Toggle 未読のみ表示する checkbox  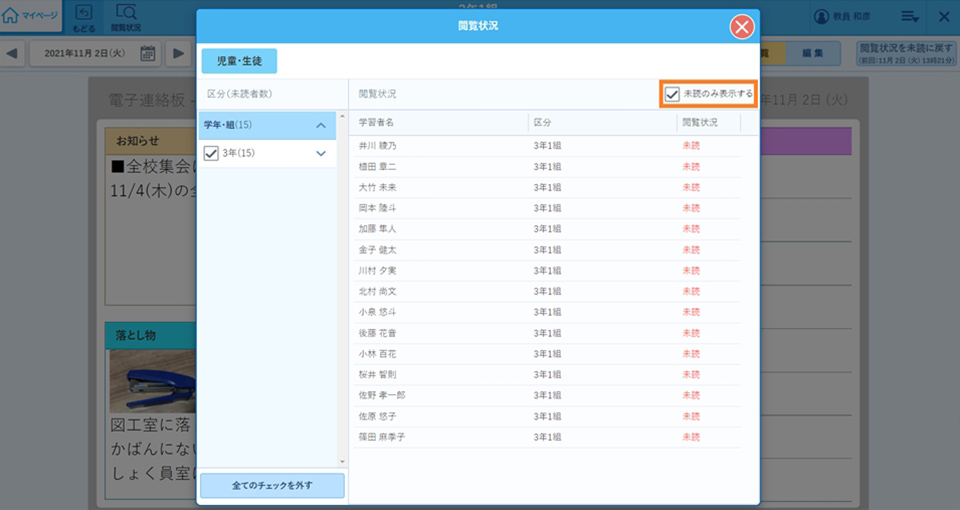pyautogui.click(x=673, y=94)
